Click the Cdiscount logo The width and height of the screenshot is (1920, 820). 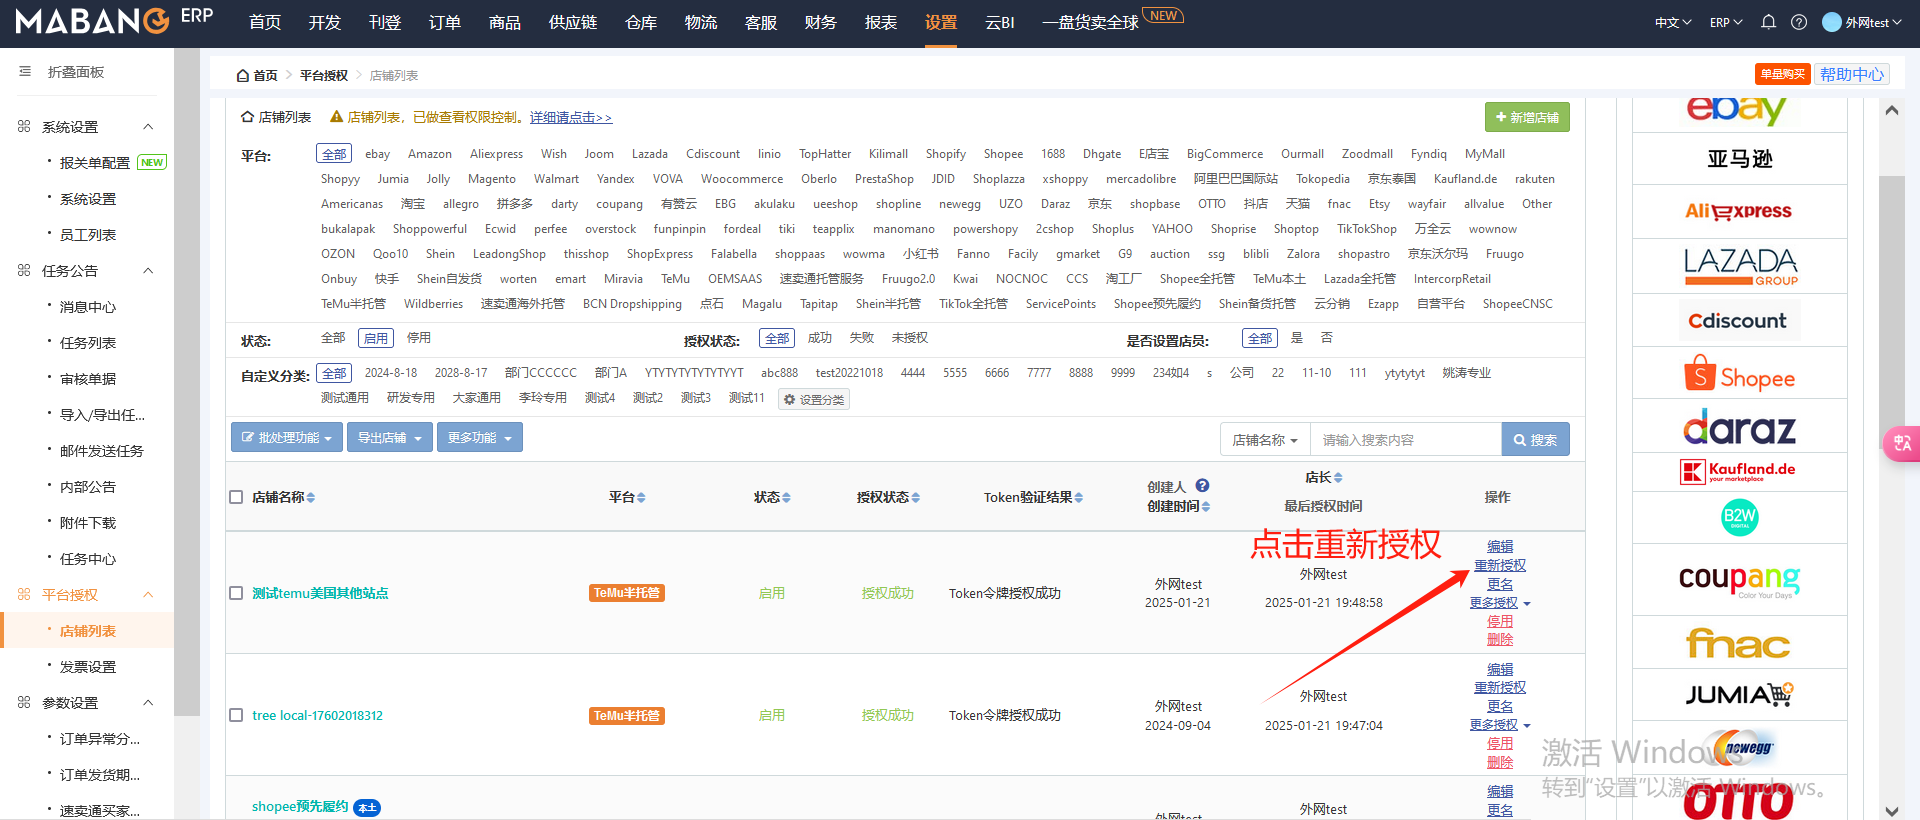(1738, 321)
